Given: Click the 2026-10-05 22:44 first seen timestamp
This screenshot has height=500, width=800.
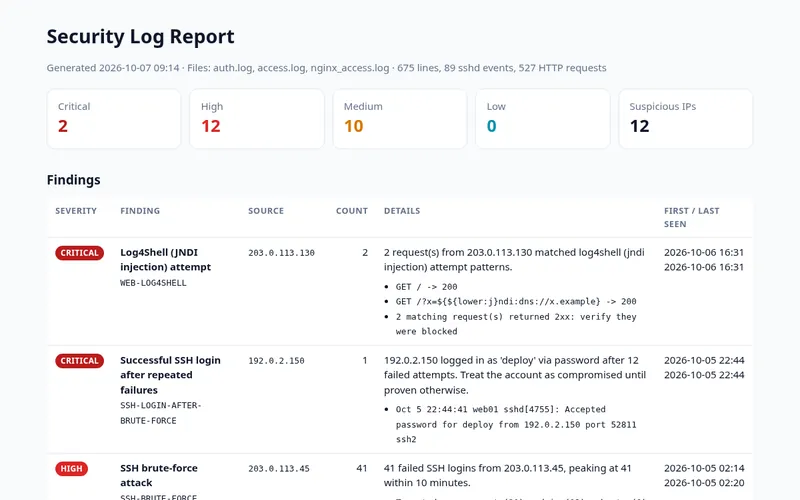Looking at the screenshot, I should coord(704,360).
